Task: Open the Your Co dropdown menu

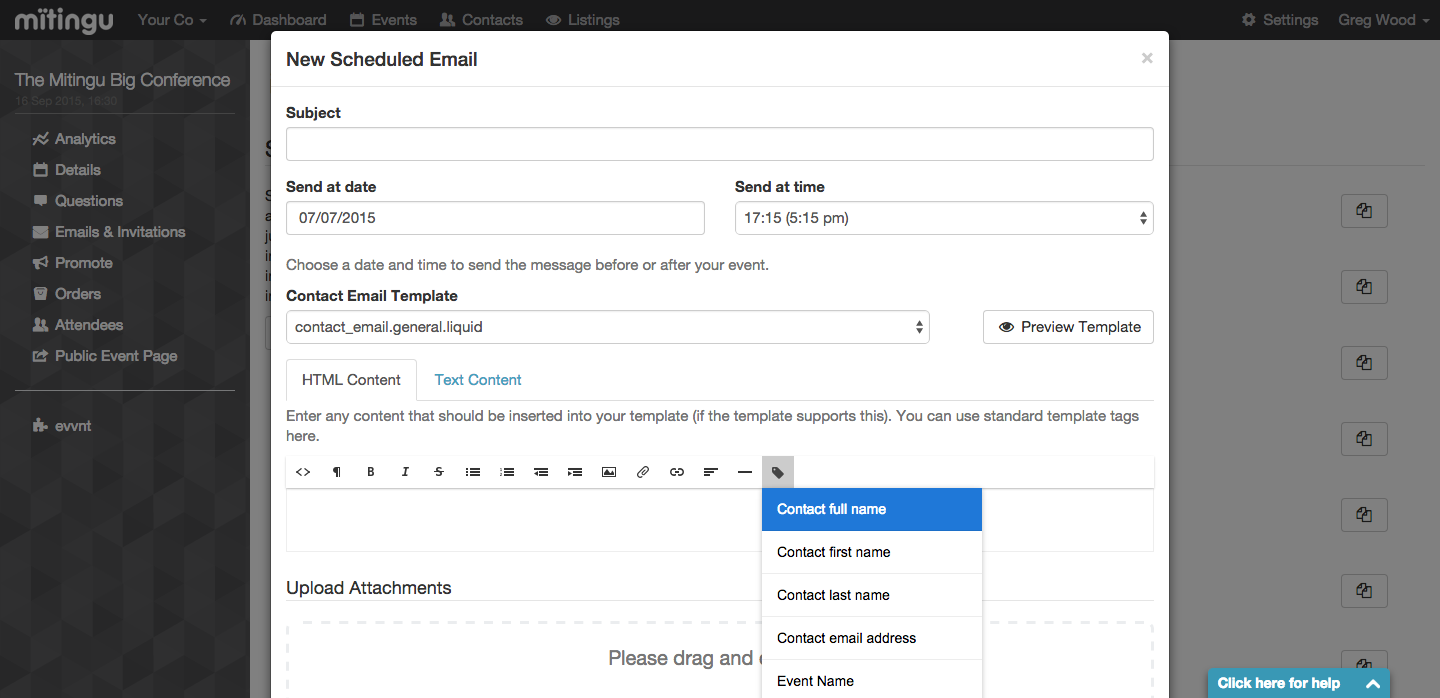Action: [x=172, y=20]
